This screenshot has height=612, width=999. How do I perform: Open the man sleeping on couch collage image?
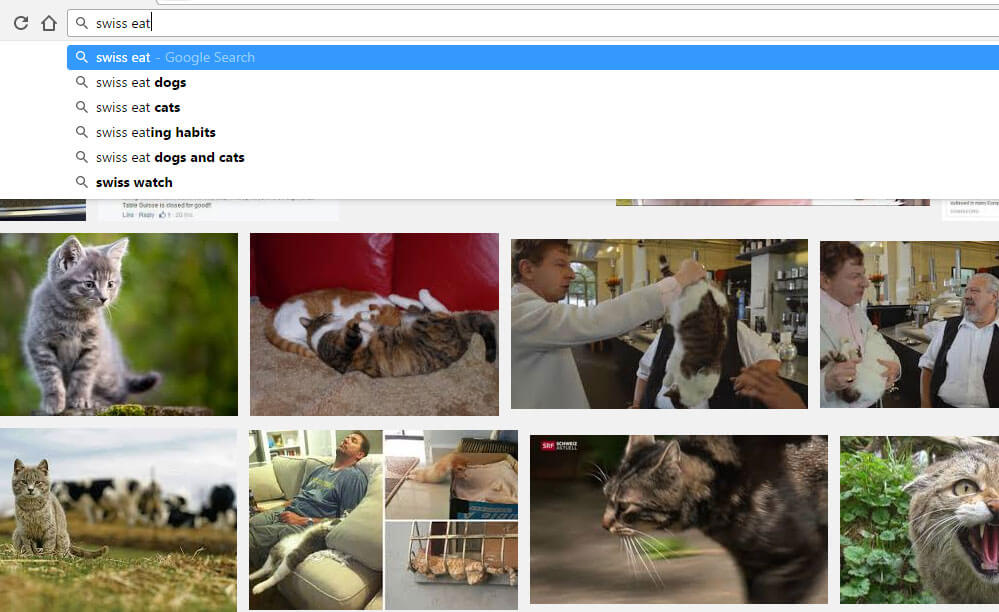(383, 520)
